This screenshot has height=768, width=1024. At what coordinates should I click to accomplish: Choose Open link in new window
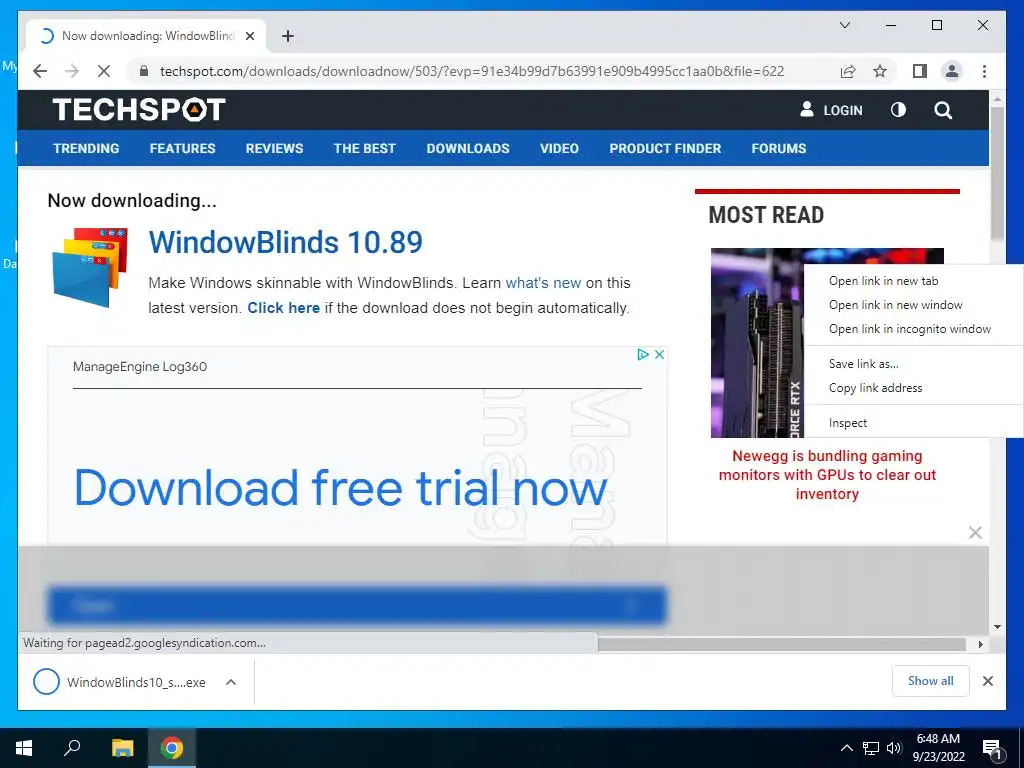pyautogui.click(x=913, y=305)
